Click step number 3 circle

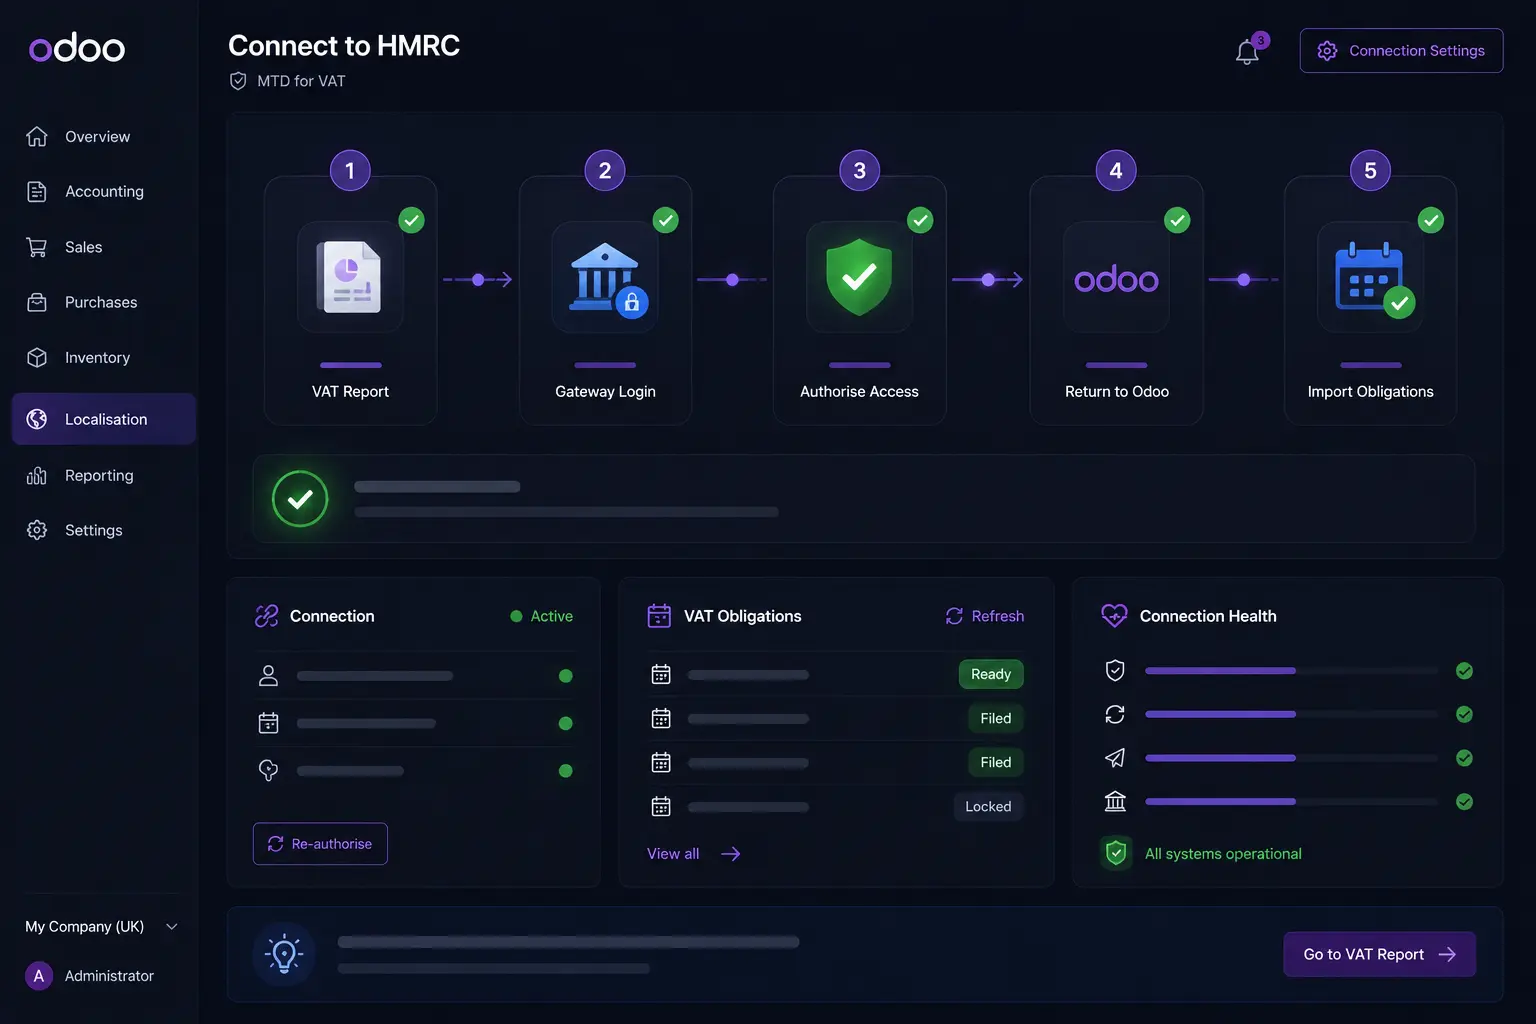(859, 171)
